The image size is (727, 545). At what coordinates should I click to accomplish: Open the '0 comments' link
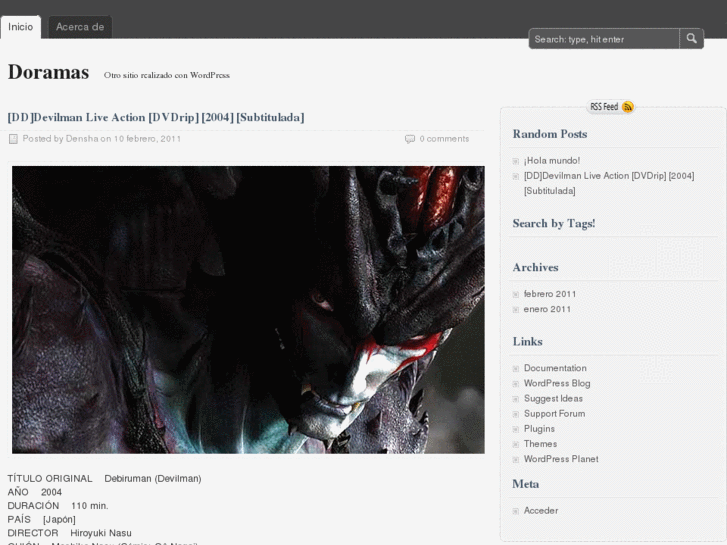[444, 139]
